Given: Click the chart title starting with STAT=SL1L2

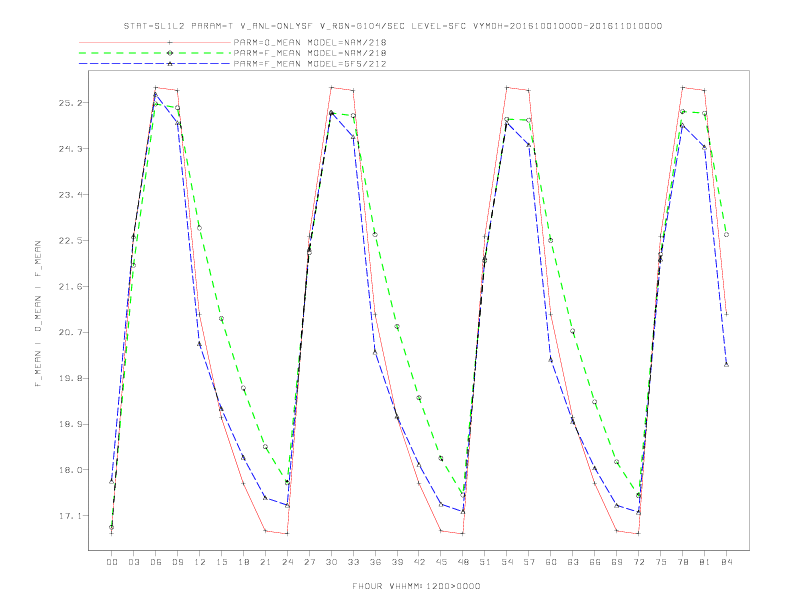Looking at the screenshot, I should 392,26.
